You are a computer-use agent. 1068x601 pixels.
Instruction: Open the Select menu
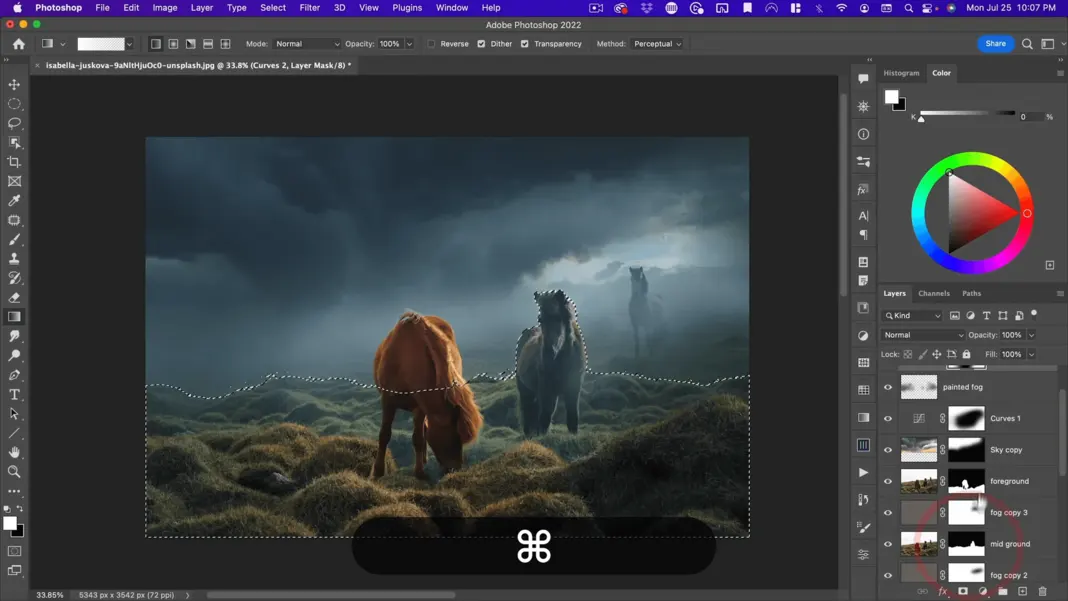pyautogui.click(x=272, y=7)
